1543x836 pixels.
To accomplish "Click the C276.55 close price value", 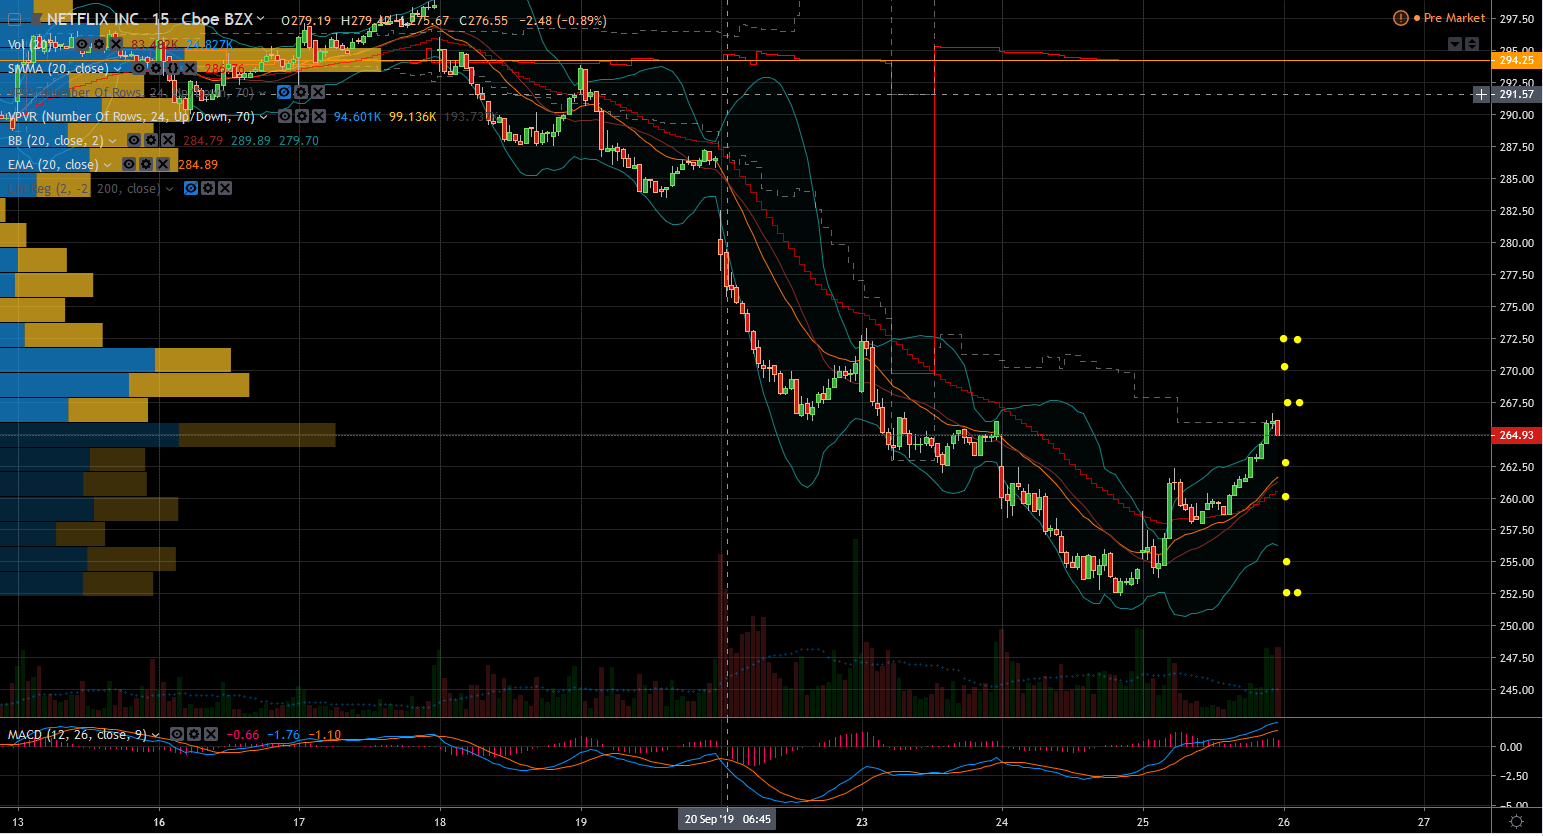I will pos(484,20).
